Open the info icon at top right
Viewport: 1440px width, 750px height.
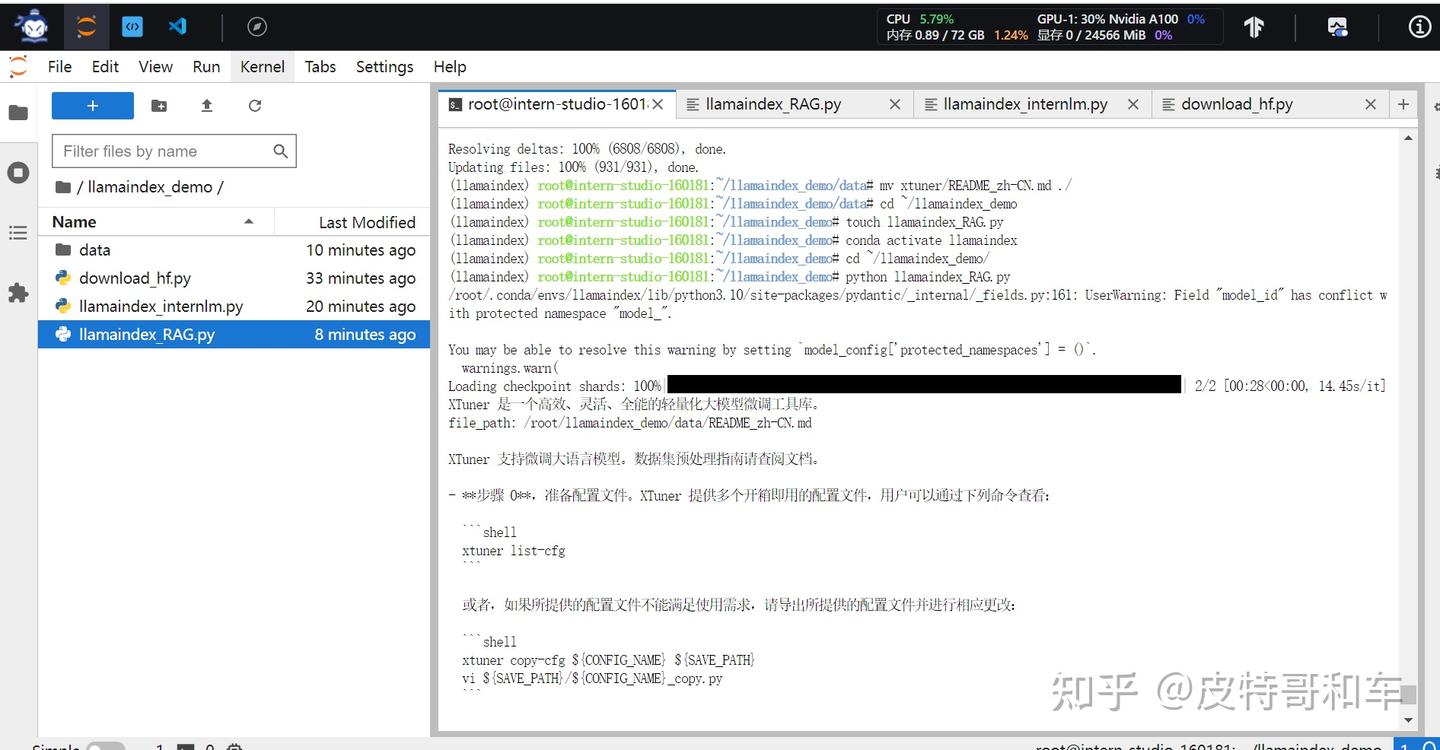1420,27
